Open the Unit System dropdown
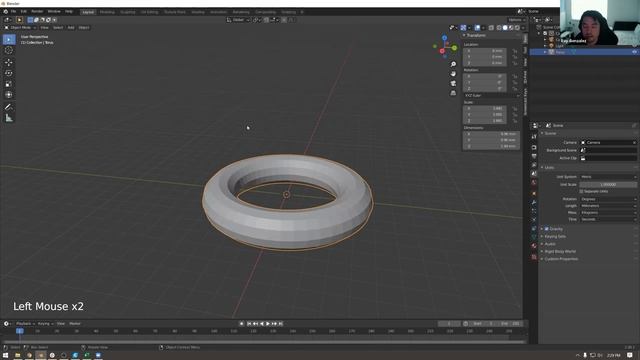 608,177
